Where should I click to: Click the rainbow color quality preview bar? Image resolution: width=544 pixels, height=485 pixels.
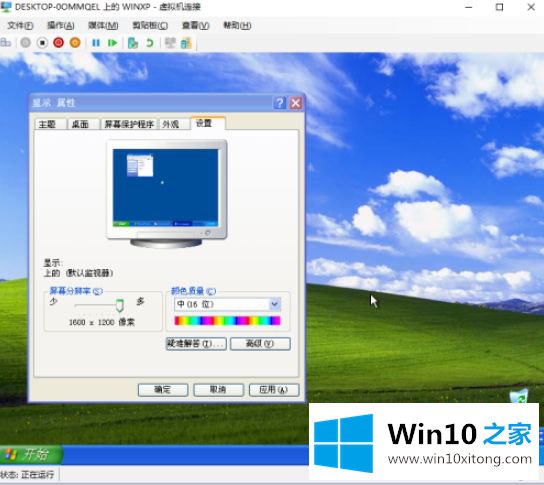227,321
